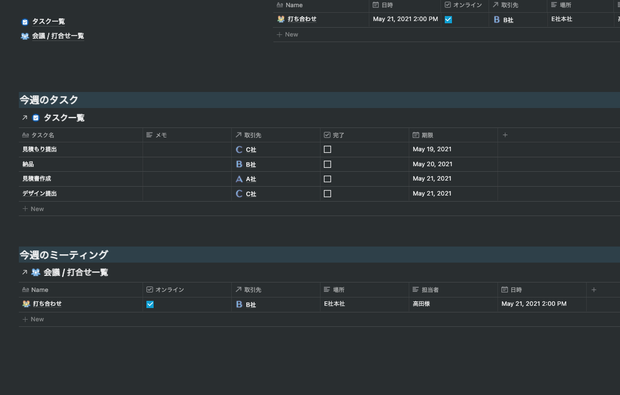The width and height of the screenshot is (620, 395).
Task: Add a column with plus in task table
Action: coord(505,135)
